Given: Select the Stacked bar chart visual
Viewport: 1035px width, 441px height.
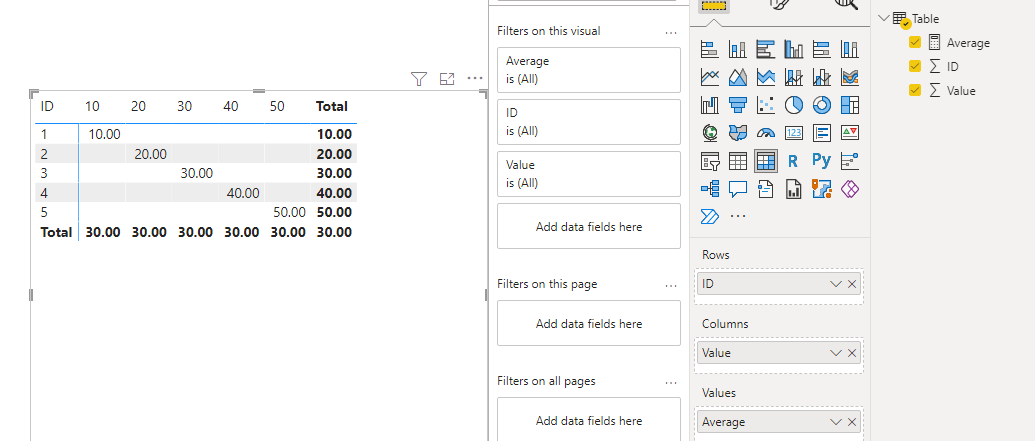Looking at the screenshot, I should [710, 49].
